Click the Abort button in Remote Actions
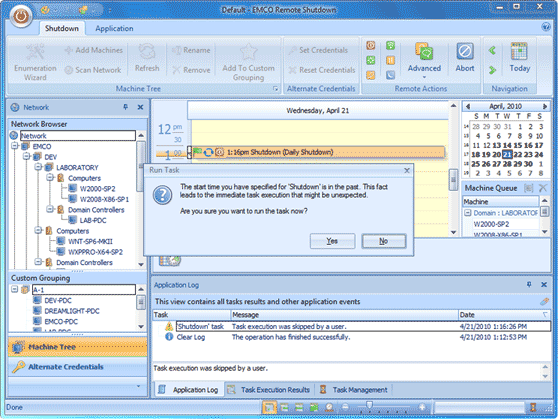The image size is (558, 419). click(465, 58)
